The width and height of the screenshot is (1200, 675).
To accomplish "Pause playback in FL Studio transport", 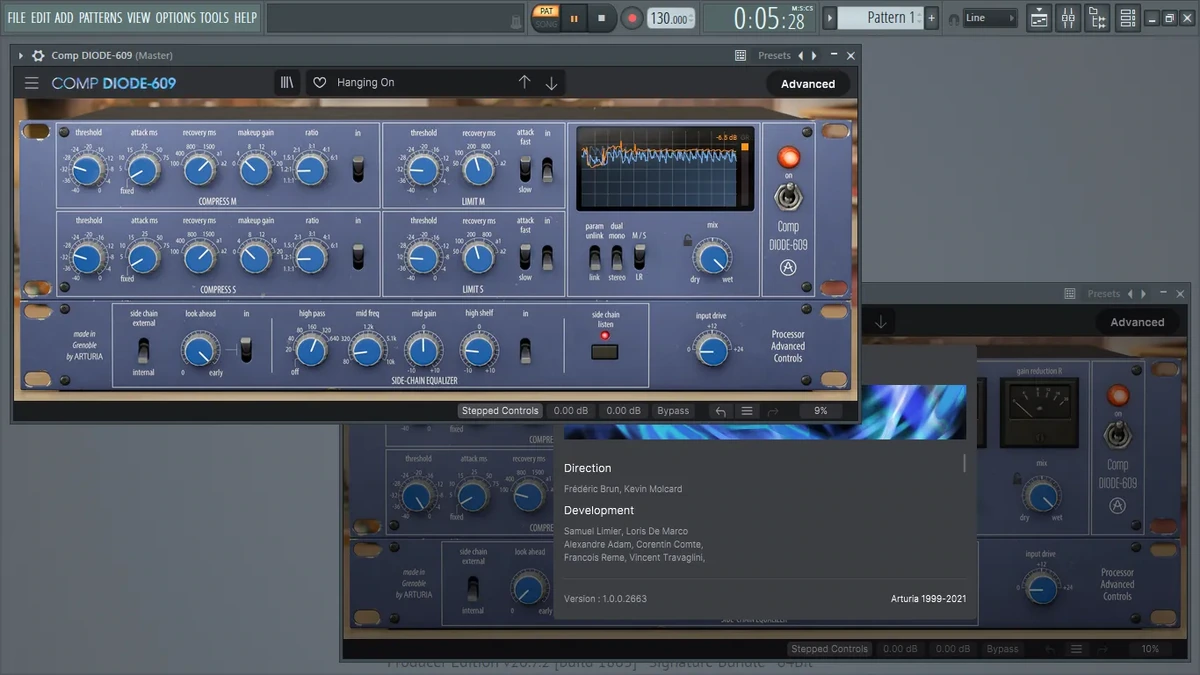I will tap(574, 18).
